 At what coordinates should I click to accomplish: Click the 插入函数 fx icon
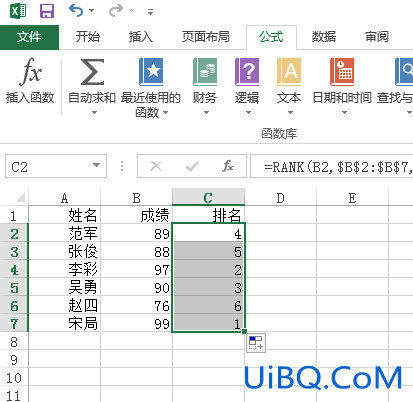pyautogui.click(x=30, y=71)
